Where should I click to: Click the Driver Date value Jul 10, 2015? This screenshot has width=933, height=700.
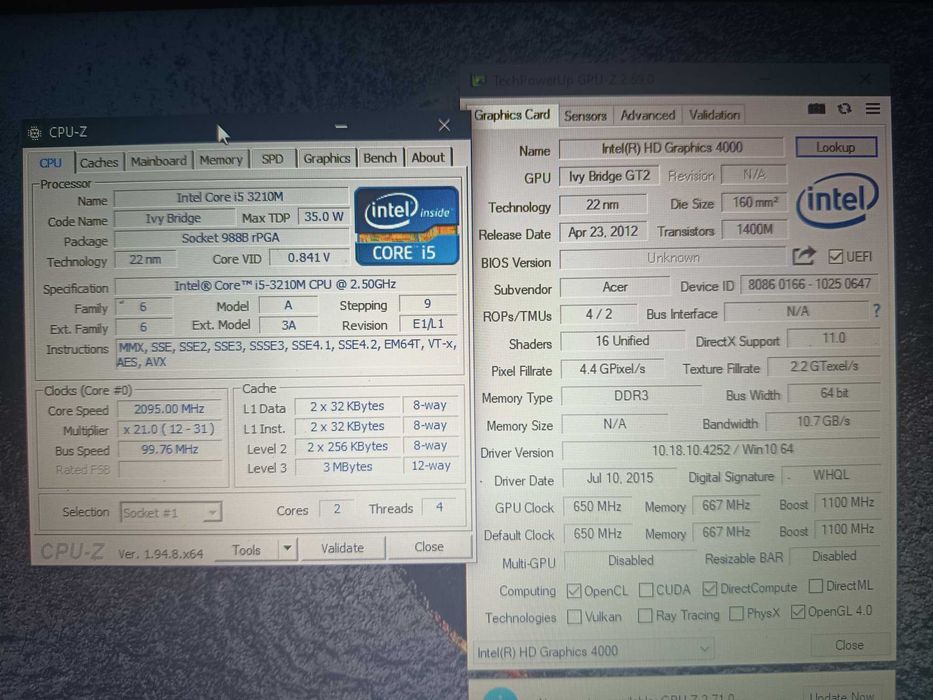tap(619, 478)
